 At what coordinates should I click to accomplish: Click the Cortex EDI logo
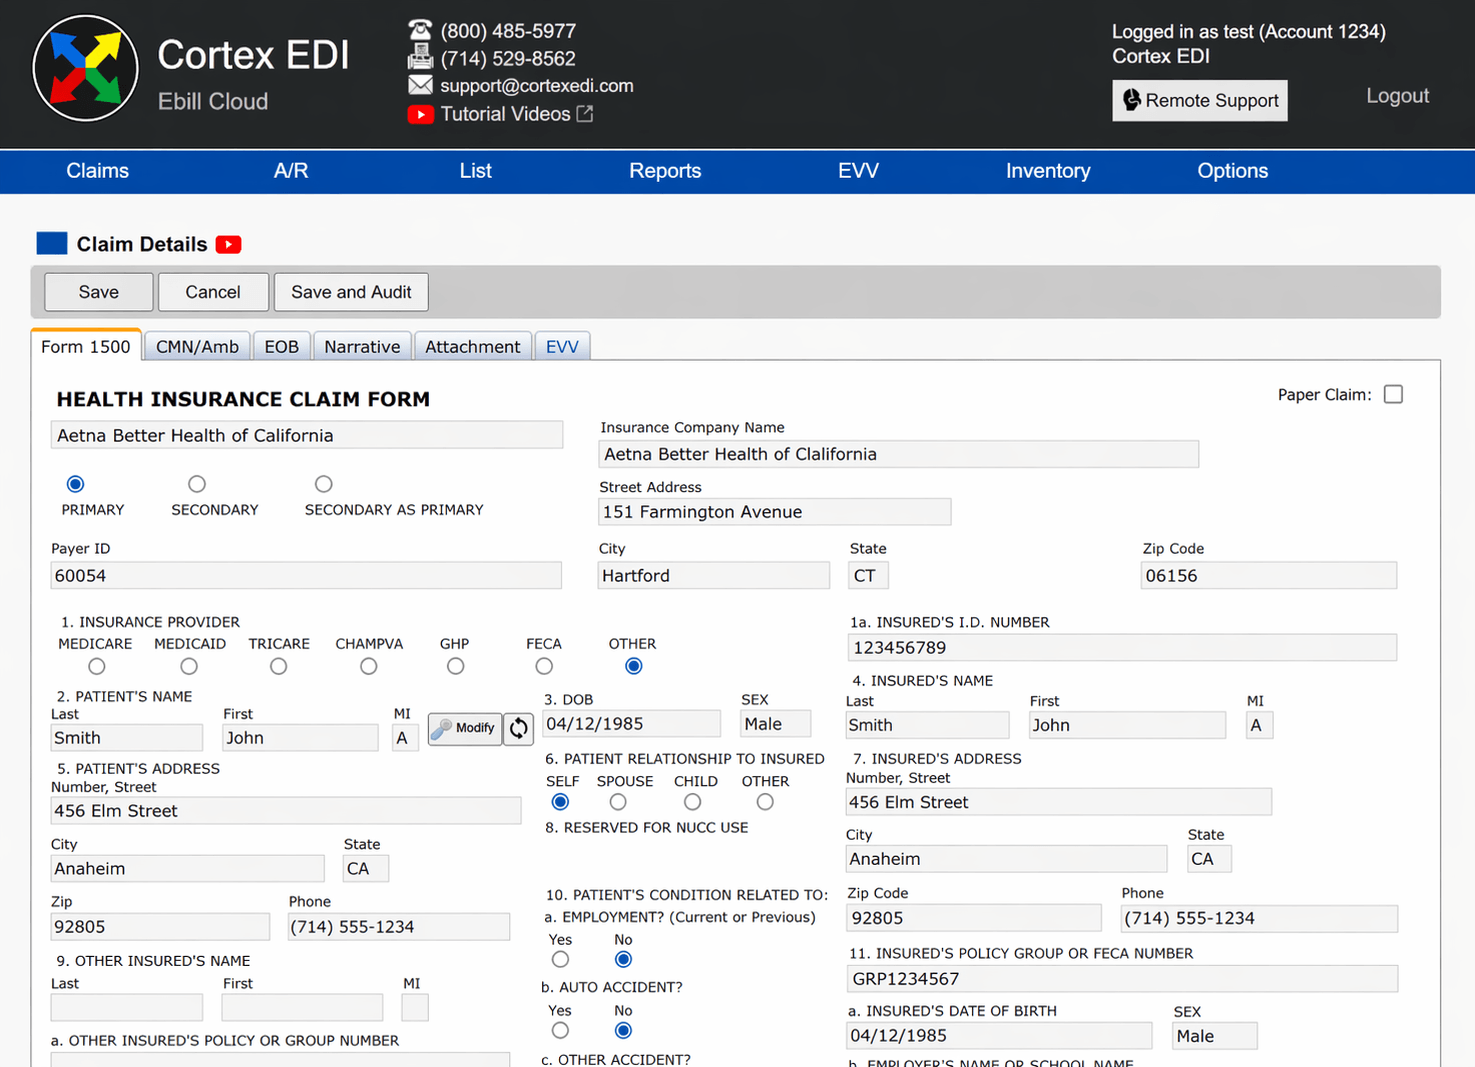pyautogui.click(x=85, y=68)
